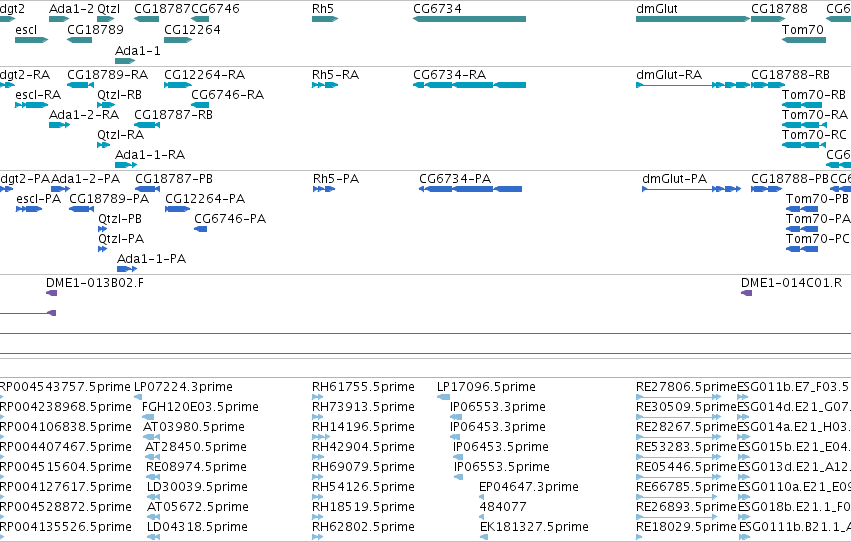Image resolution: width=851 pixels, height=542 pixels.
Task: Select the dmGlut gene bar
Action: (x=693, y=19)
